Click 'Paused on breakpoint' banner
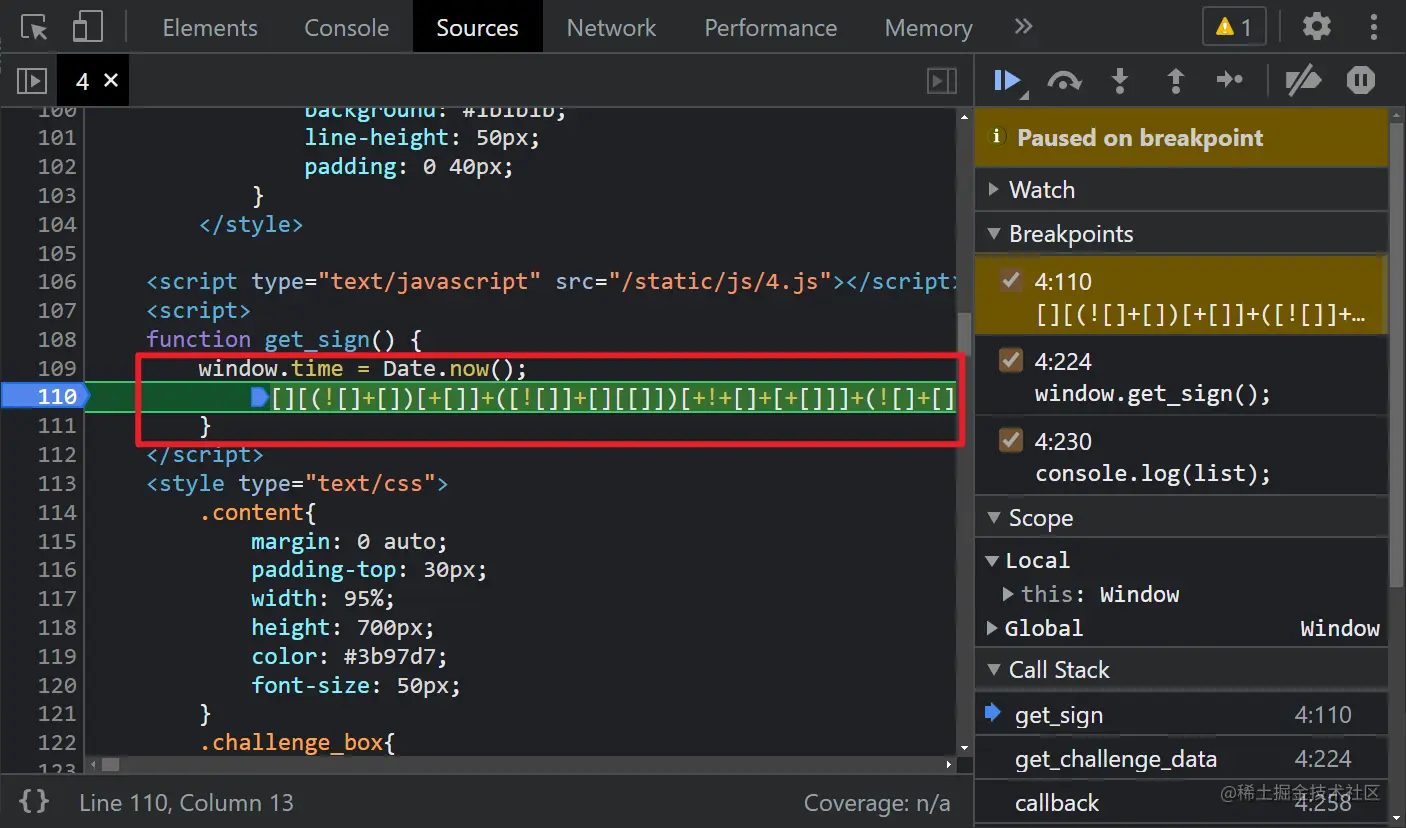Screen dimensions: 1406x828 pyautogui.click(x=1181, y=137)
